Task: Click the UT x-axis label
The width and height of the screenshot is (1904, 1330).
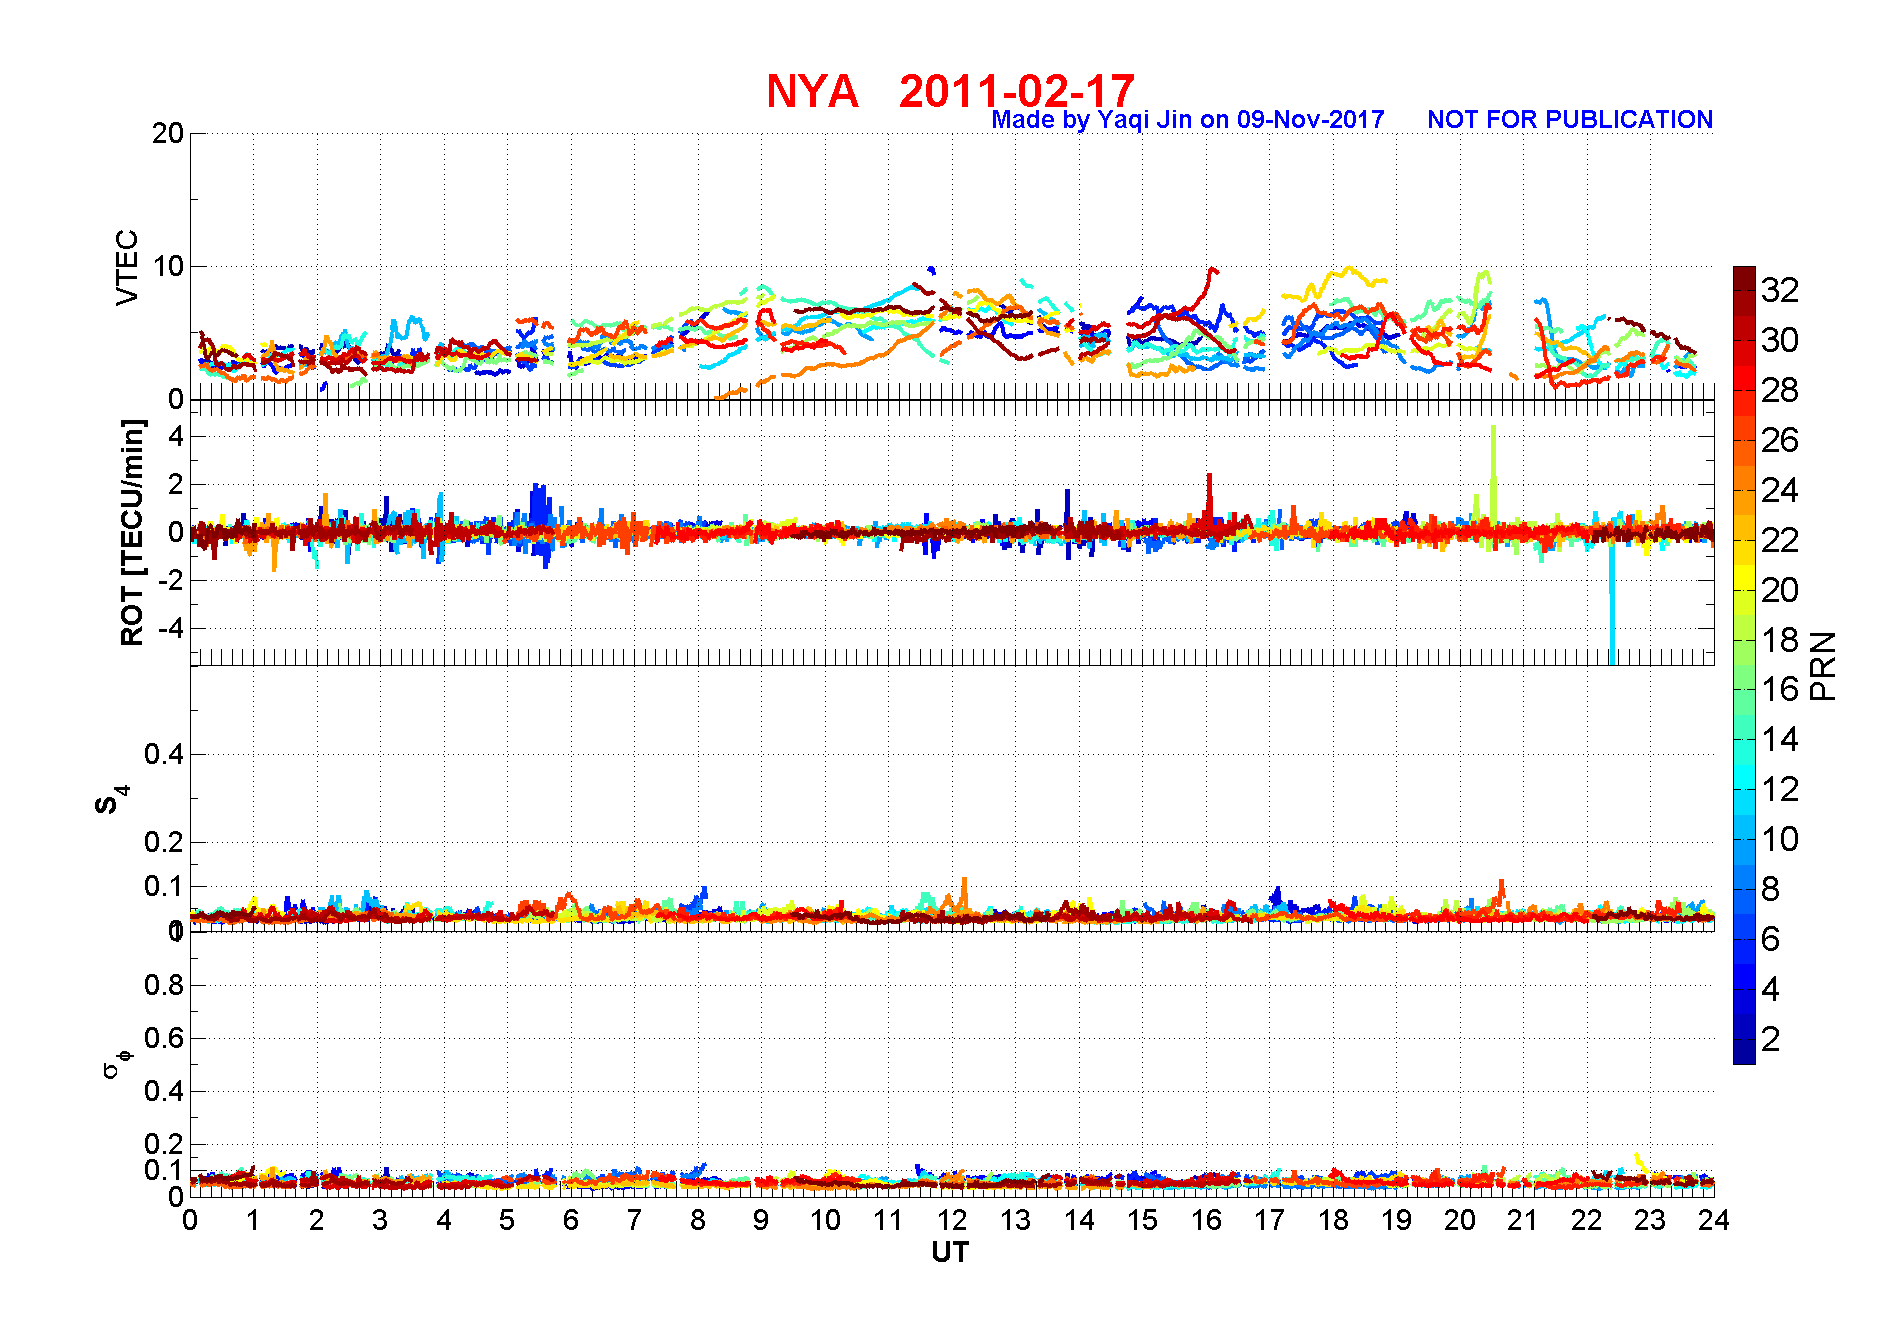Action: (x=950, y=1252)
